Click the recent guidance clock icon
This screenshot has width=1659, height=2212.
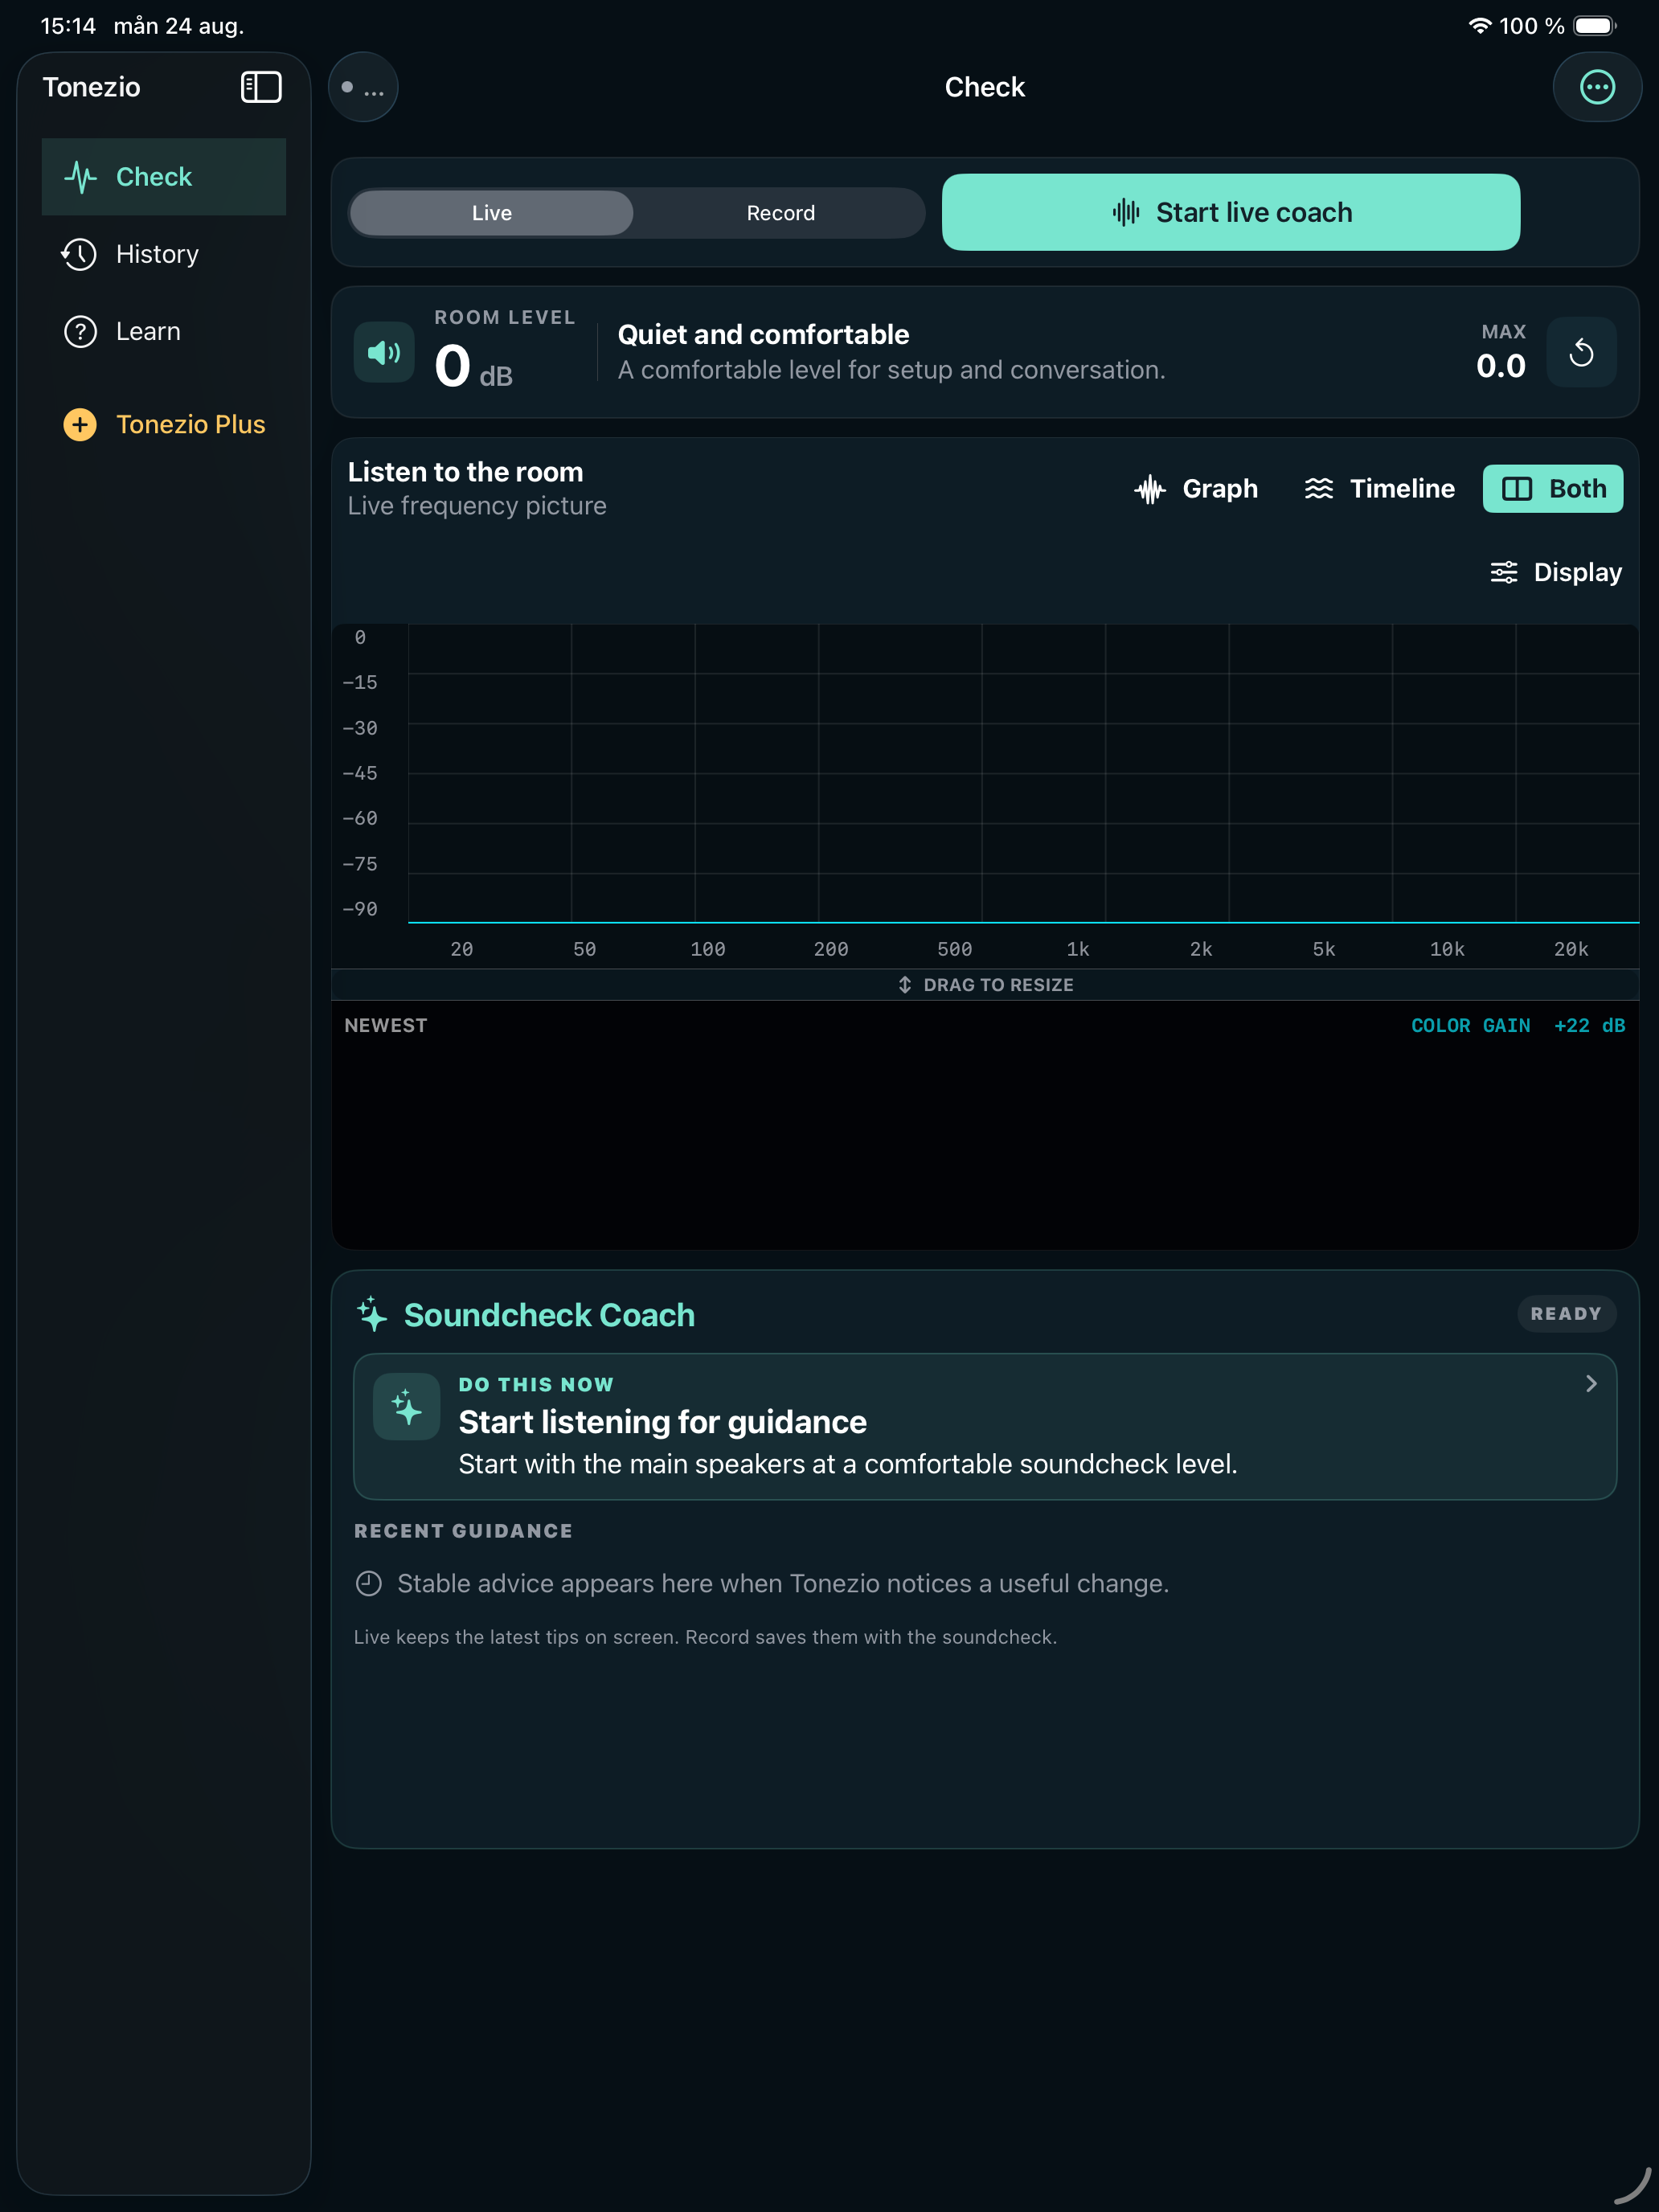(x=369, y=1583)
